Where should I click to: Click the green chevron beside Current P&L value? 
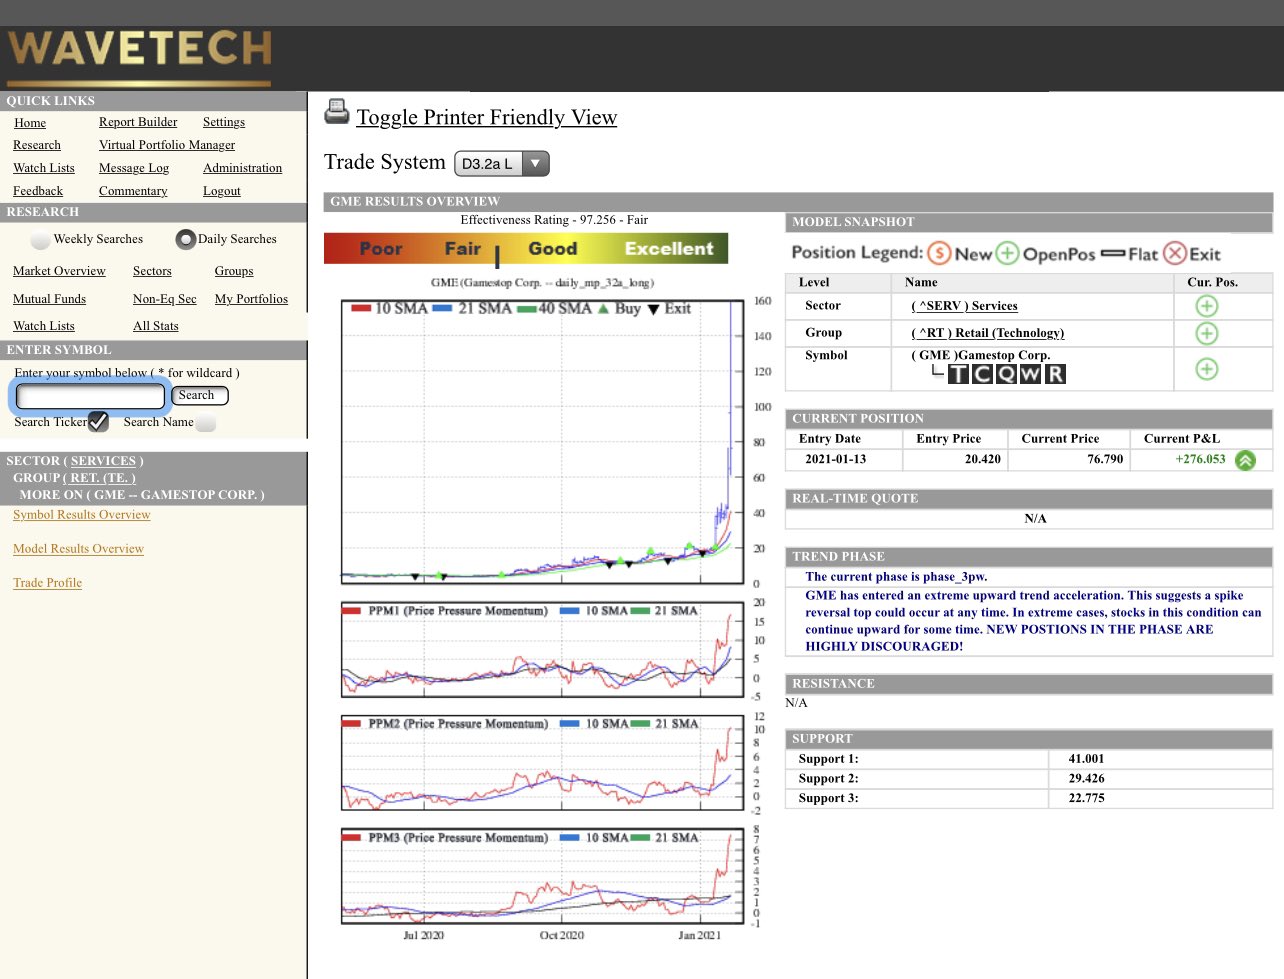(1245, 460)
